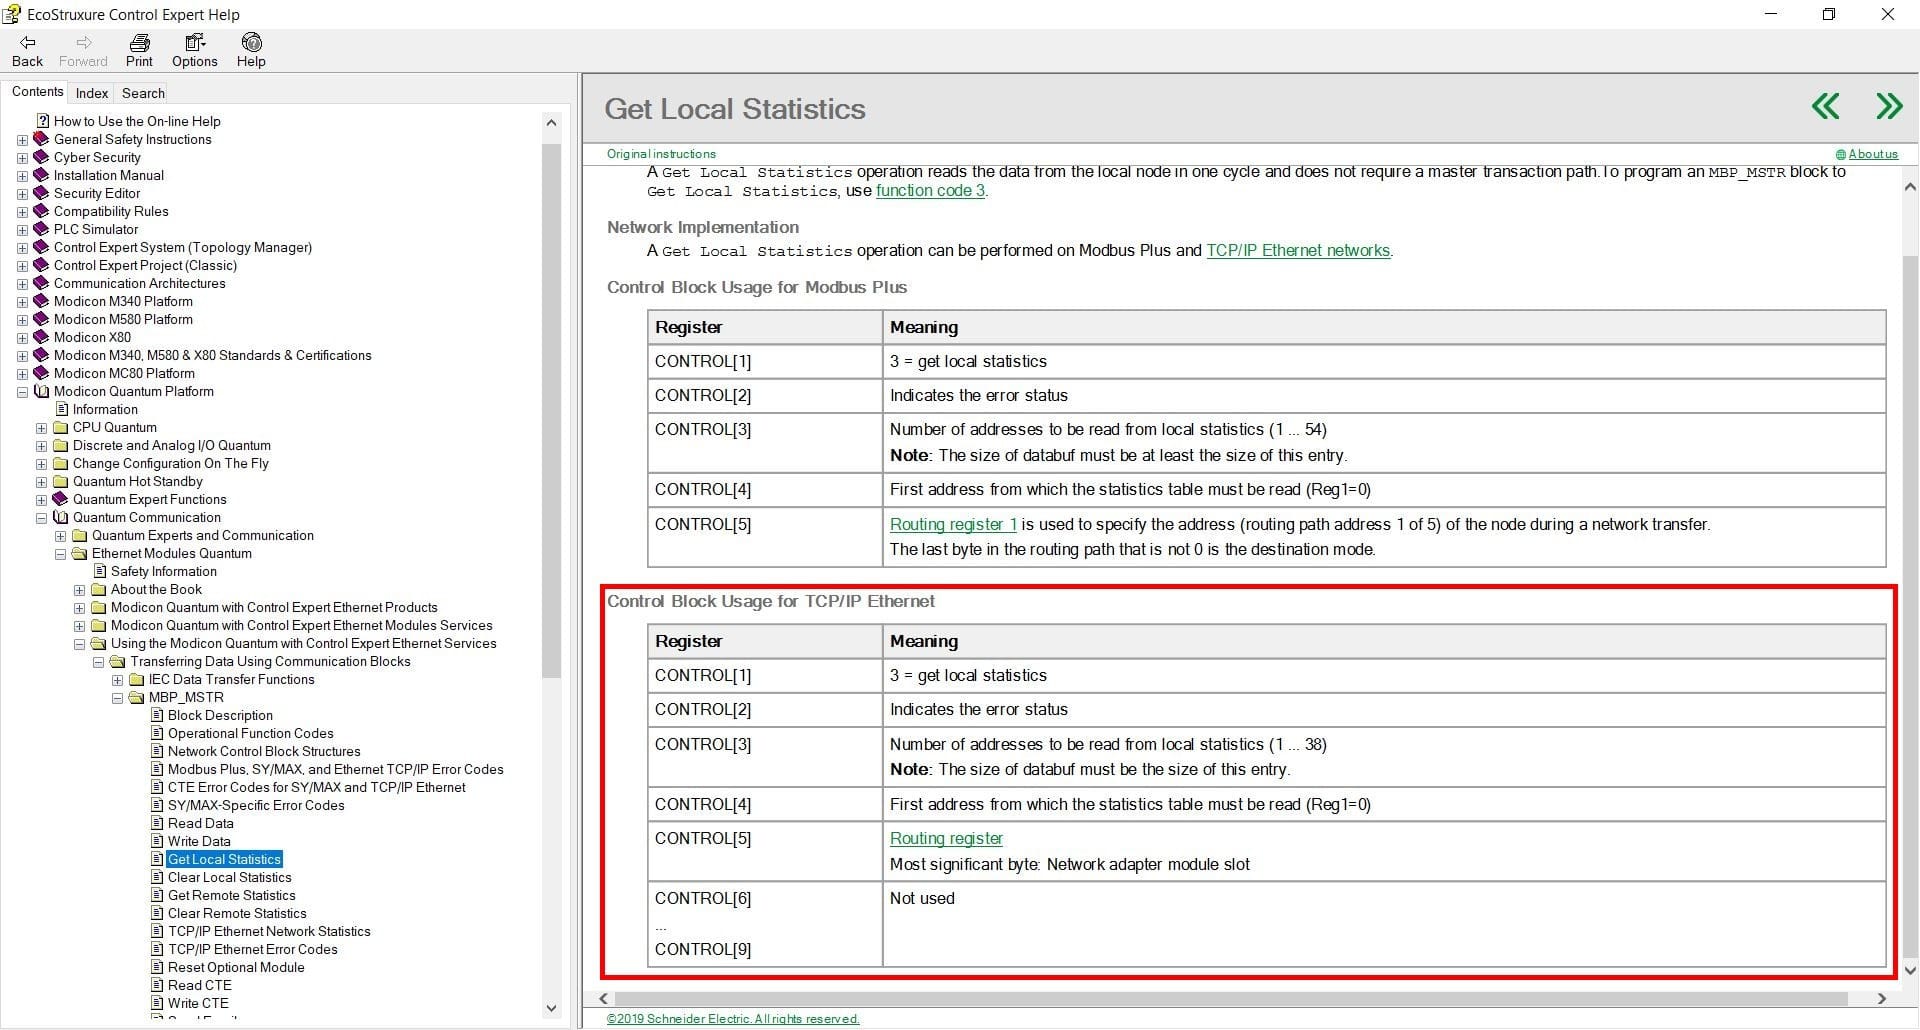Click the horizontal scrollbar of help content
This screenshot has height=1030, width=1920.
click(1230, 998)
